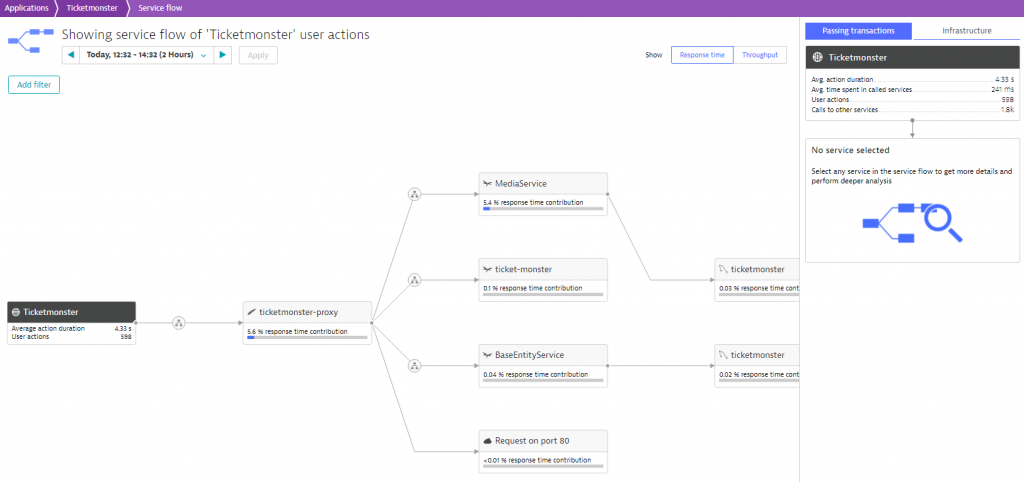Open the Infrastructure tab
This screenshot has width=1024, height=482.
pos(966,31)
